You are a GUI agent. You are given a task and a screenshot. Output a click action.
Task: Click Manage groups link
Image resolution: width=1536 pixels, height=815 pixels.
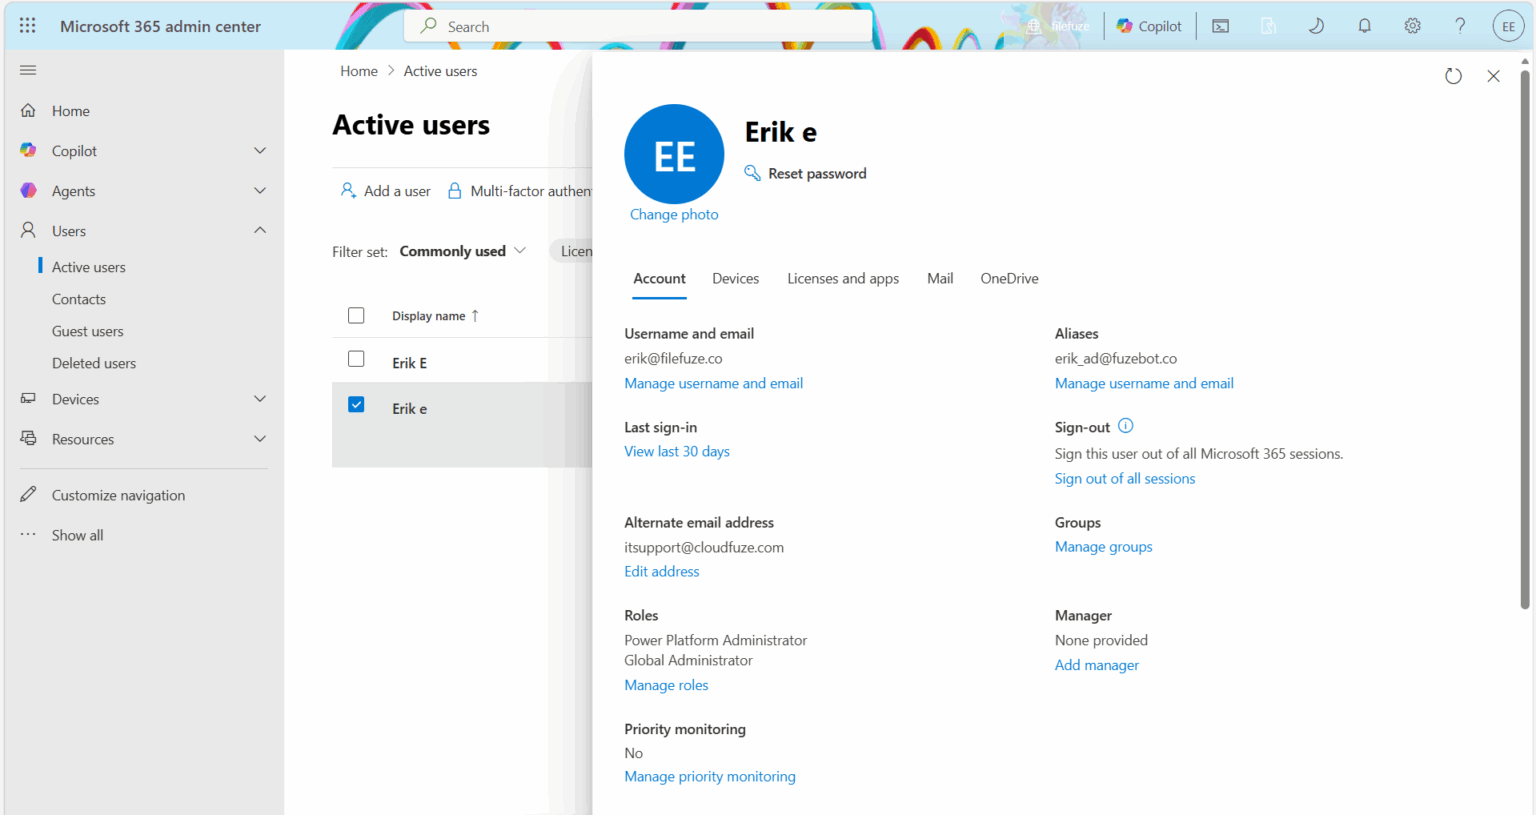(1103, 546)
